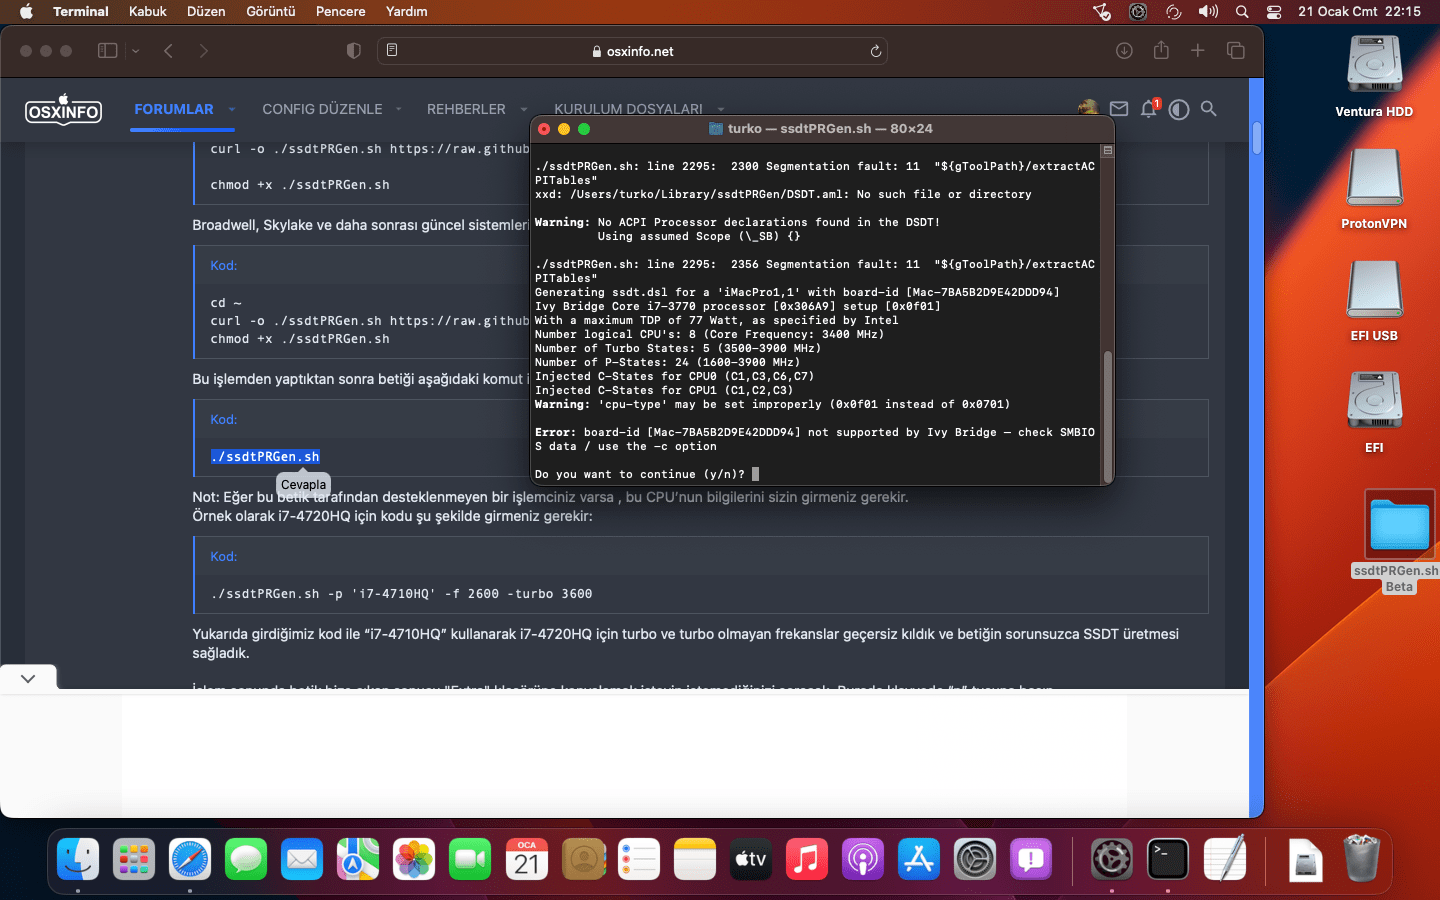Image resolution: width=1440 pixels, height=900 pixels.
Task: Show Safari's tab overview
Action: point(1236,51)
